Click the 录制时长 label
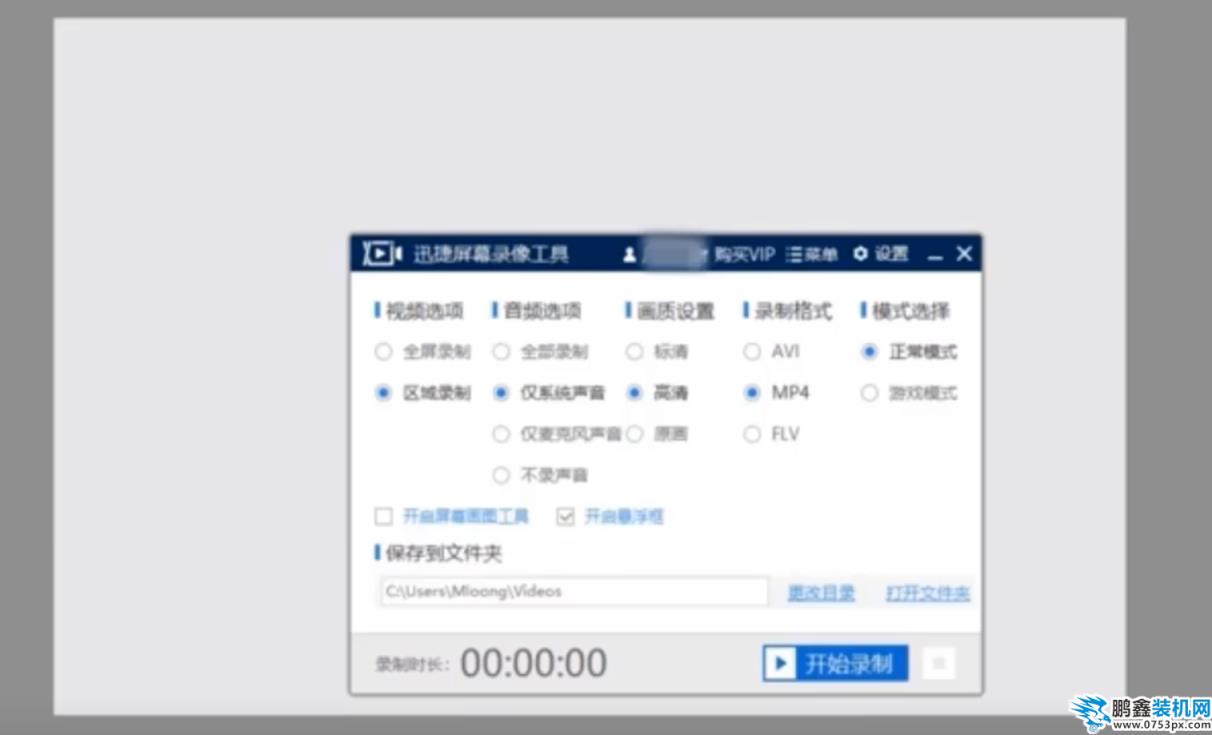The image size is (1212, 735). click(x=413, y=664)
